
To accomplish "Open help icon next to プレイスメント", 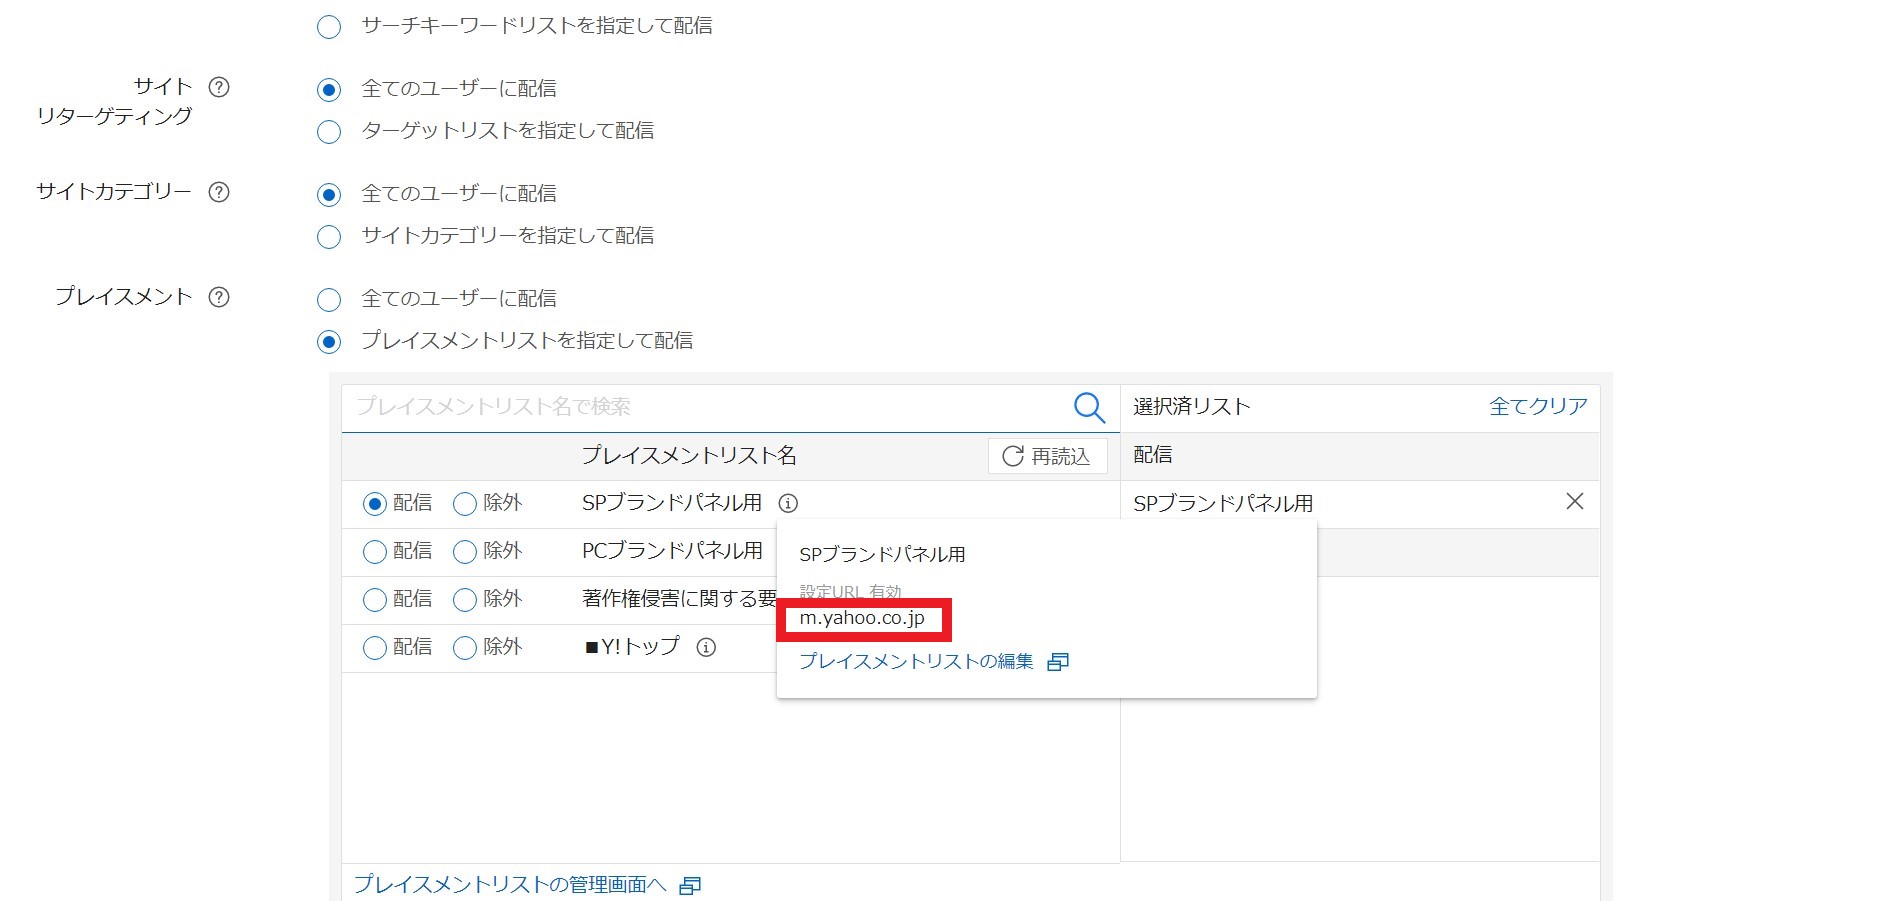I will [219, 297].
